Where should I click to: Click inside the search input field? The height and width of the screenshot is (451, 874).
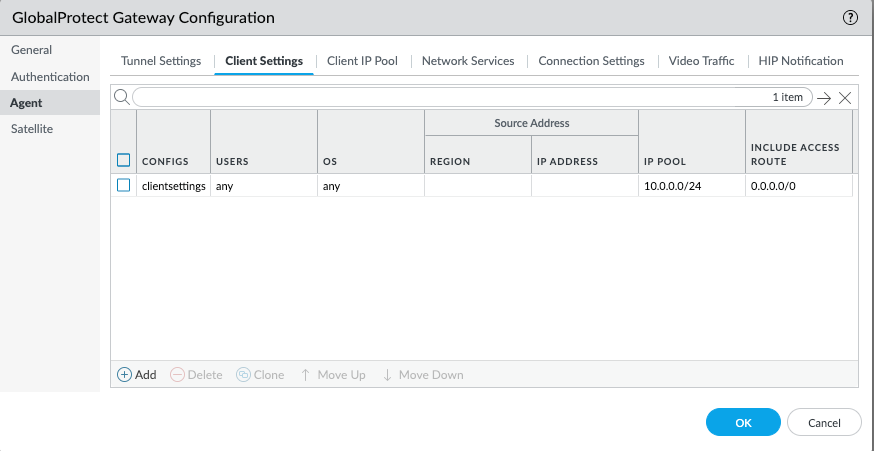450,98
